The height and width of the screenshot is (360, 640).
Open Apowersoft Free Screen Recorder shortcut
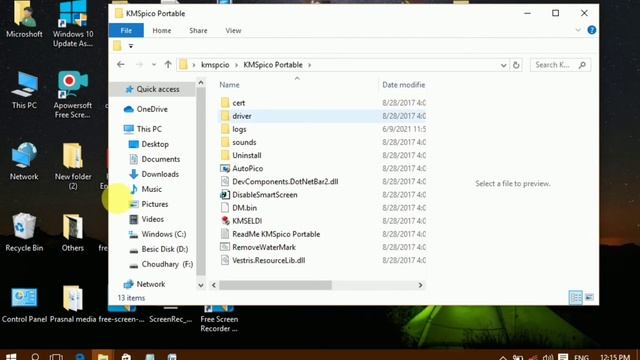coord(73,95)
